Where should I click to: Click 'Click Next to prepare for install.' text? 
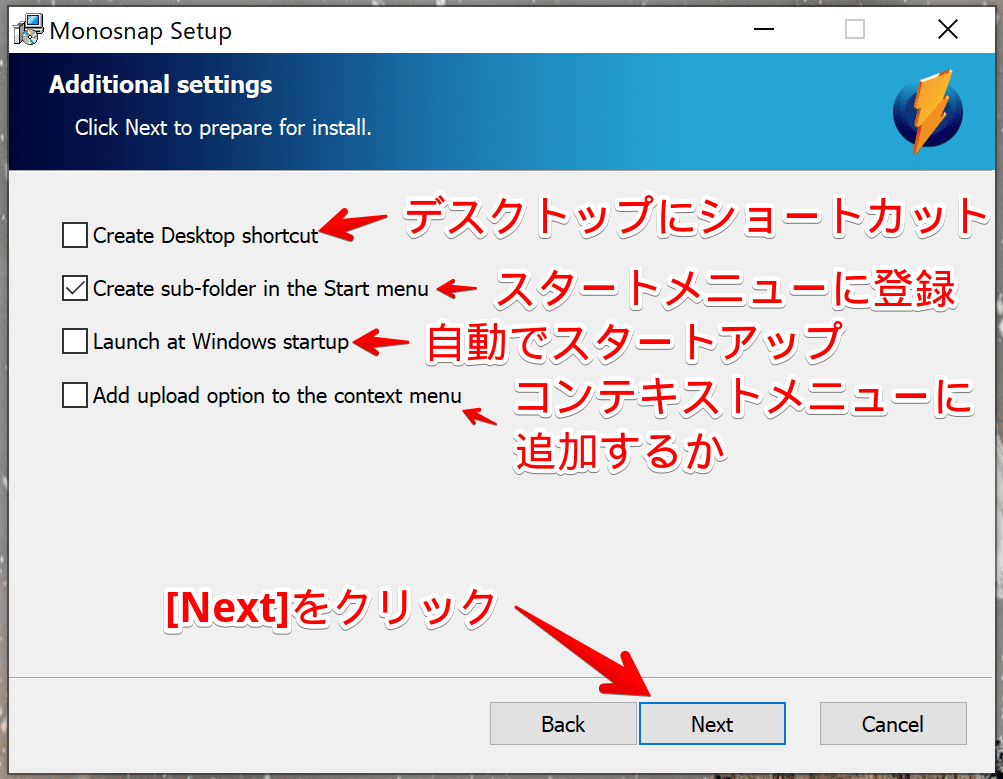(223, 128)
